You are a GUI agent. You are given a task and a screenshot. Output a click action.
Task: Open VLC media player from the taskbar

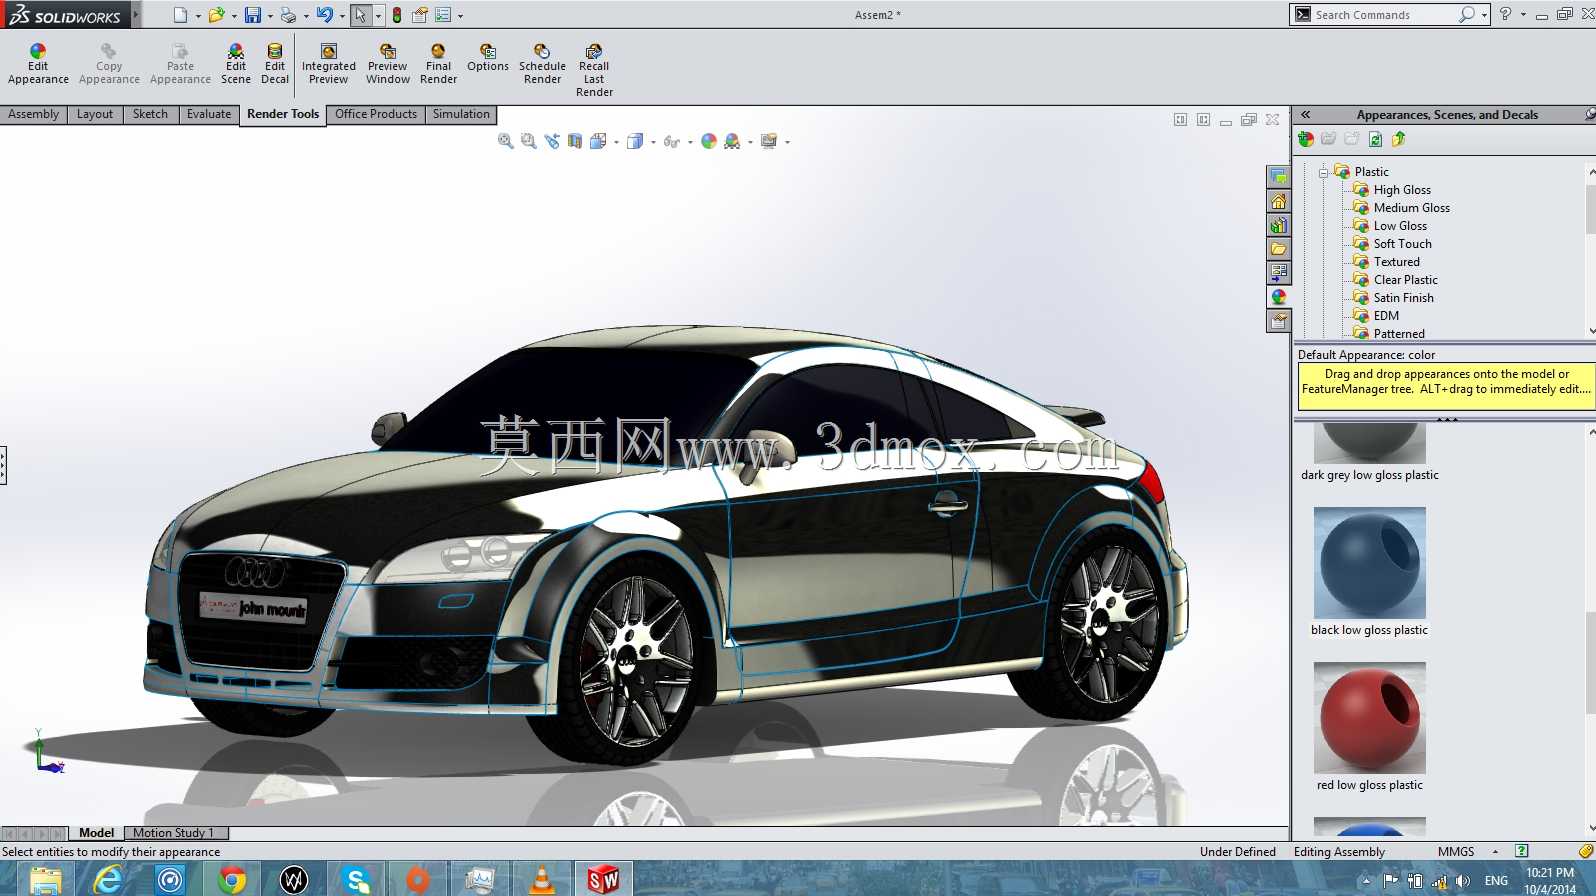coord(541,879)
